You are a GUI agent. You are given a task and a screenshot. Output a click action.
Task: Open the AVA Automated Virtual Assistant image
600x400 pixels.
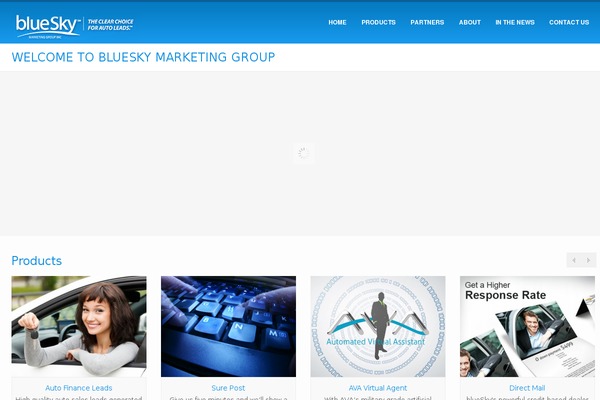[378, 327]
